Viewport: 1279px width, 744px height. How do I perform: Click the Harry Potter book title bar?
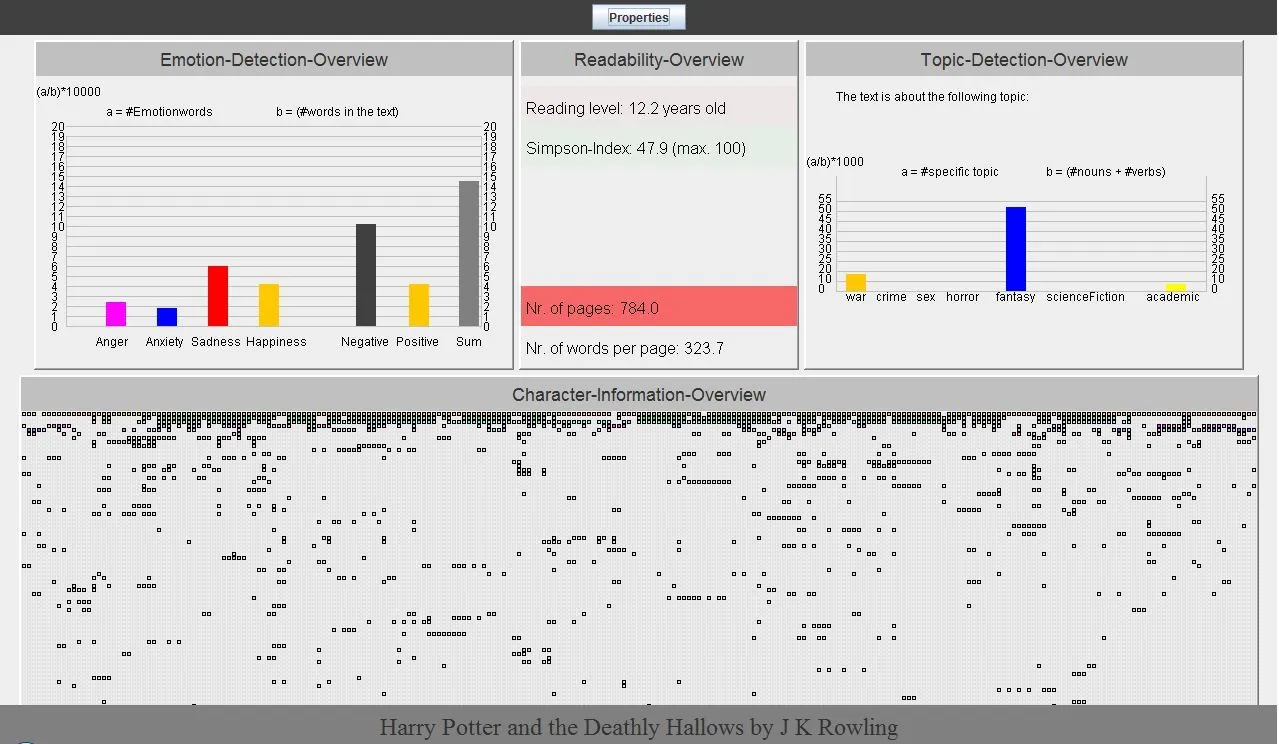(x=639, y=726)
